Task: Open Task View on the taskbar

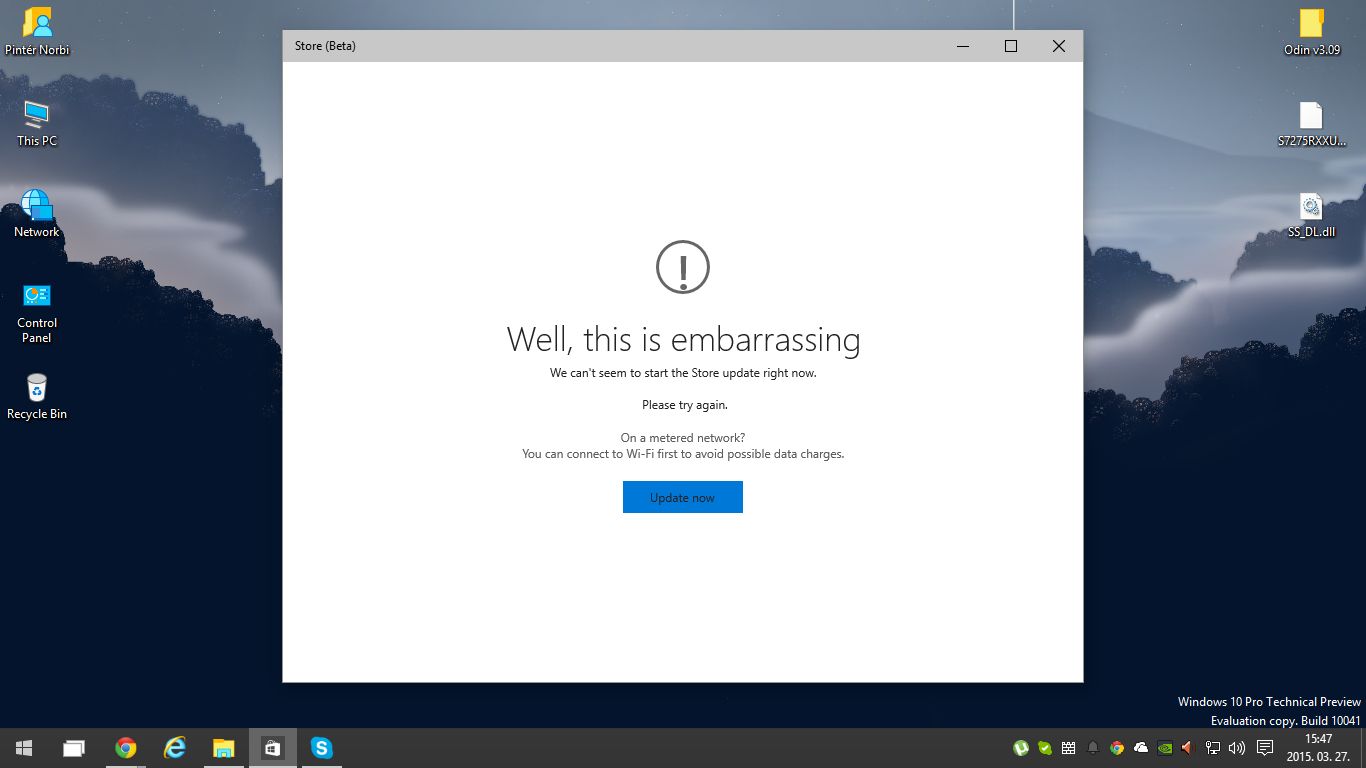Action: click(73, 747)
